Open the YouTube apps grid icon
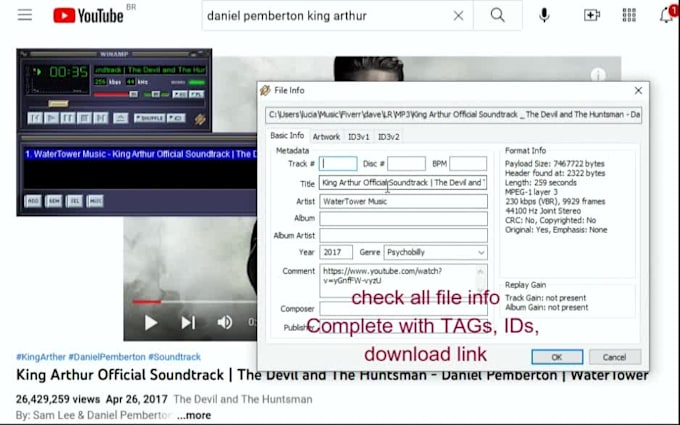This screenshot has height=425, width=680. click(x=629, y=16)
